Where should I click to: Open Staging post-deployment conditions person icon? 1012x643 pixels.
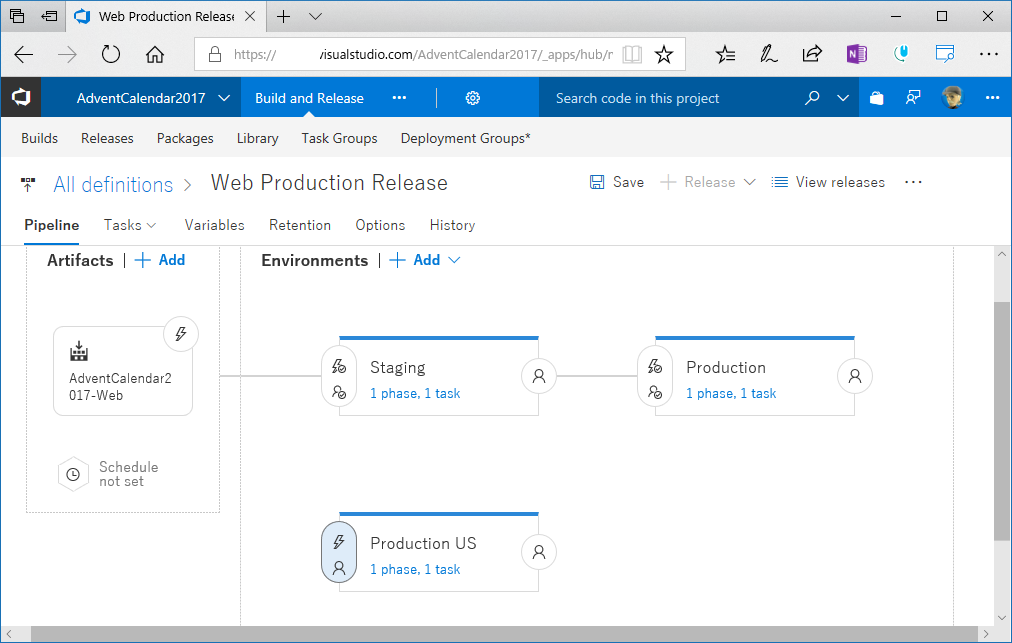coord(538,376)
